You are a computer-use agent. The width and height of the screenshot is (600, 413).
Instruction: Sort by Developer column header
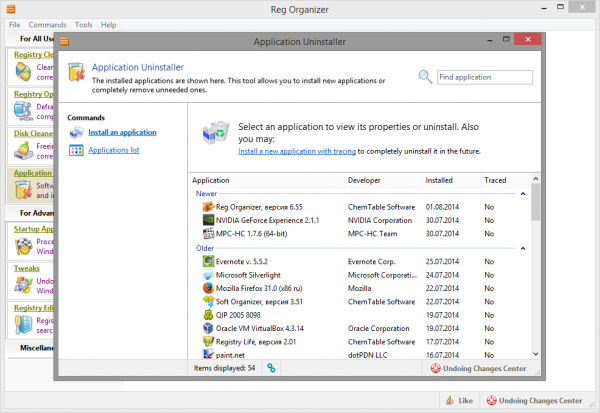(x=383, y=180)
